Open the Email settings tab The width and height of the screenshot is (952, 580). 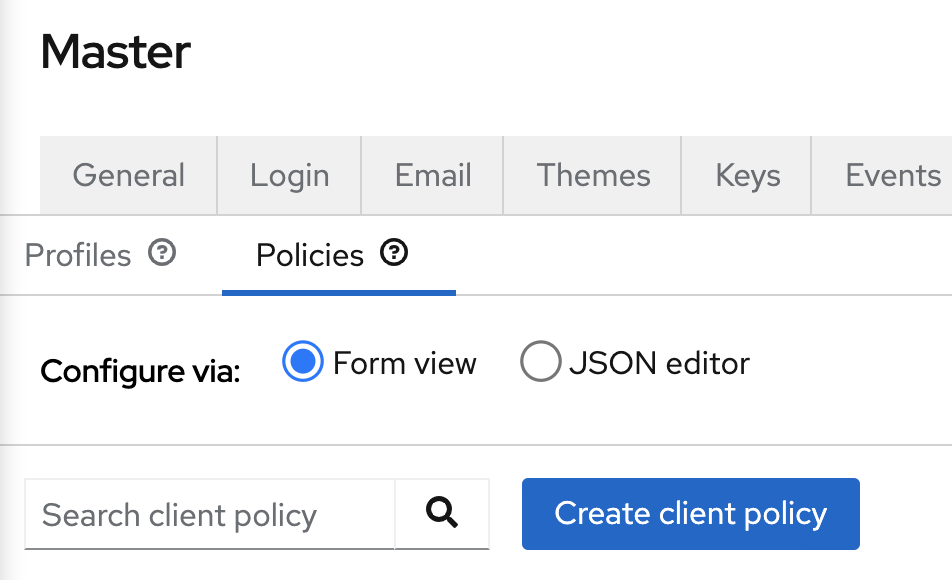tap(433, 176)
